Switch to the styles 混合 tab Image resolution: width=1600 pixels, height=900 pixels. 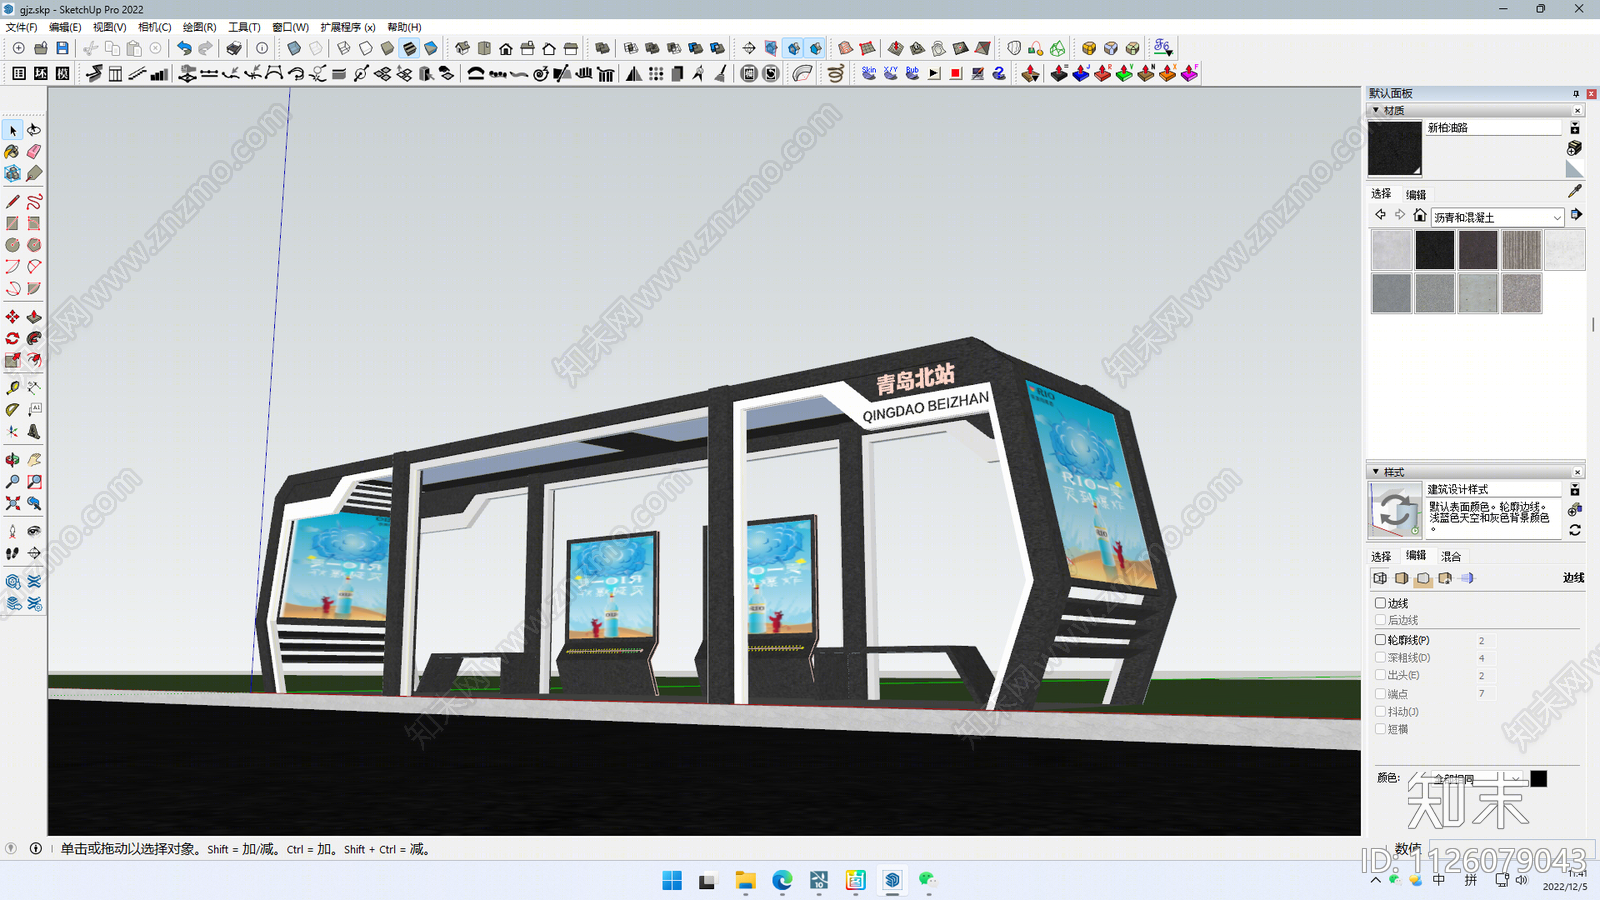point(1451,556)
